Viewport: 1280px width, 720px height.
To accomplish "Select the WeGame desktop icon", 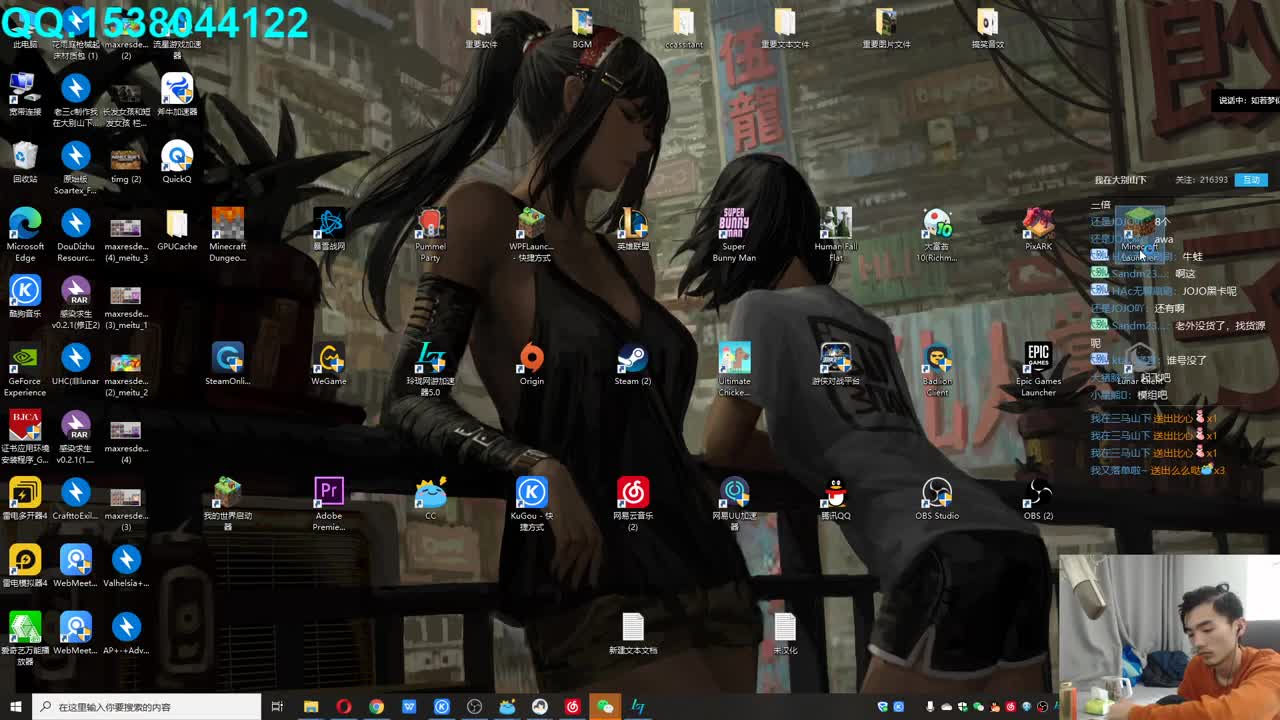I will point(329,360).
